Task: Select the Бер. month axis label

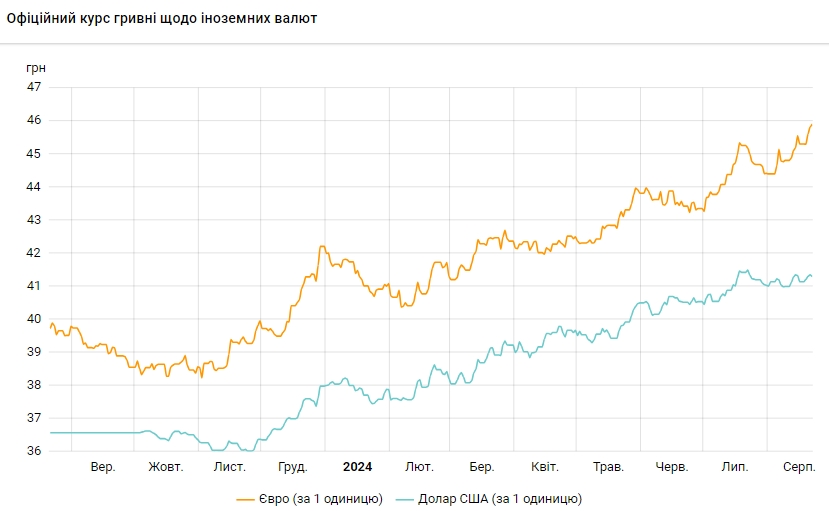Action: 482,467
